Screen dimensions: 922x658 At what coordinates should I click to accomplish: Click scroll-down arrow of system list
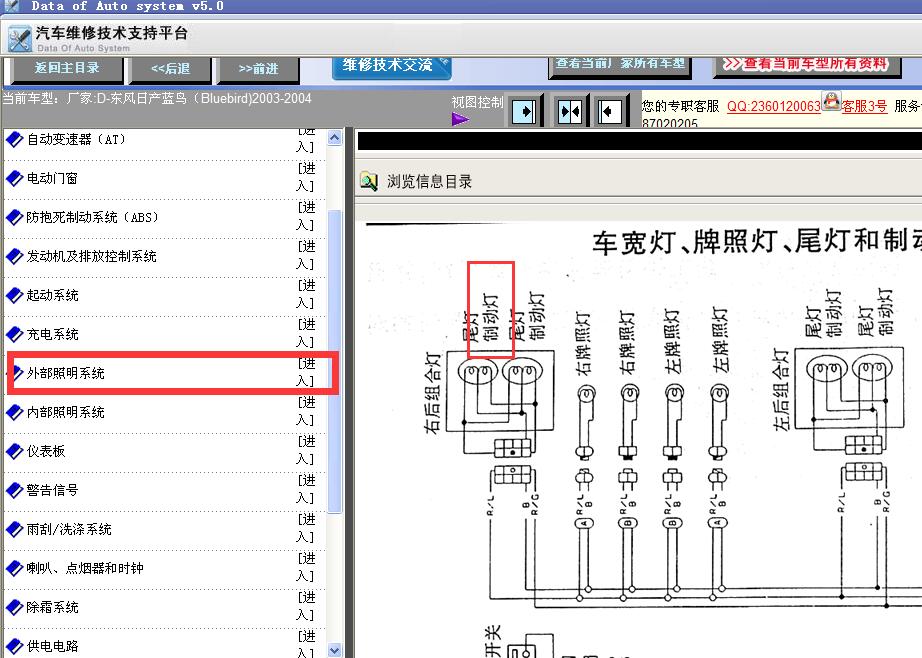click(x=335, y=650)
